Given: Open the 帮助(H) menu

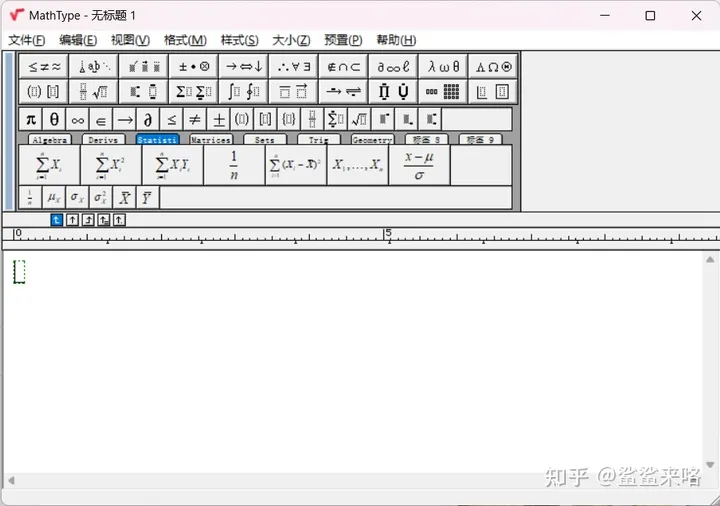Looking at the screenshot, I should (x=396, y=40).
